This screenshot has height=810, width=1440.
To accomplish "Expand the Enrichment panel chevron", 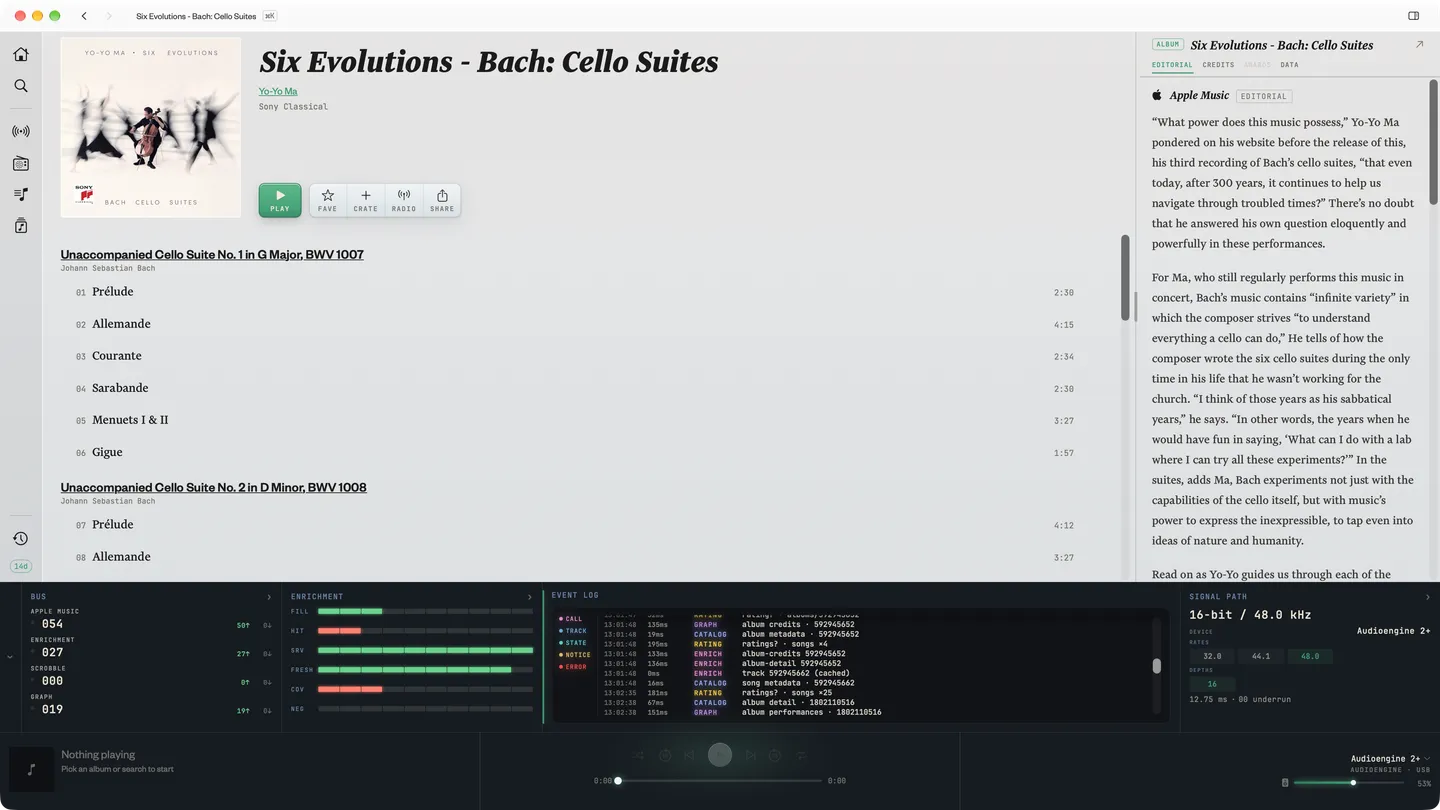I will tap(530, 597).
